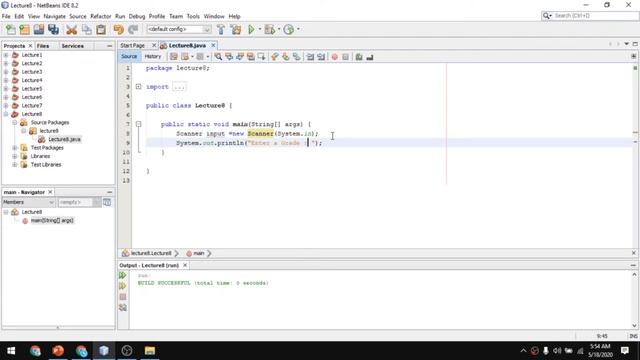
Task: Expand the Libraries node
Action: [15, 156]
